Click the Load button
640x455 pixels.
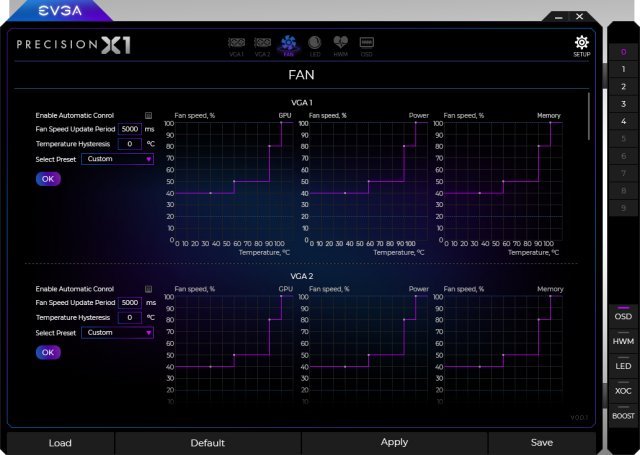coord(60,443)
